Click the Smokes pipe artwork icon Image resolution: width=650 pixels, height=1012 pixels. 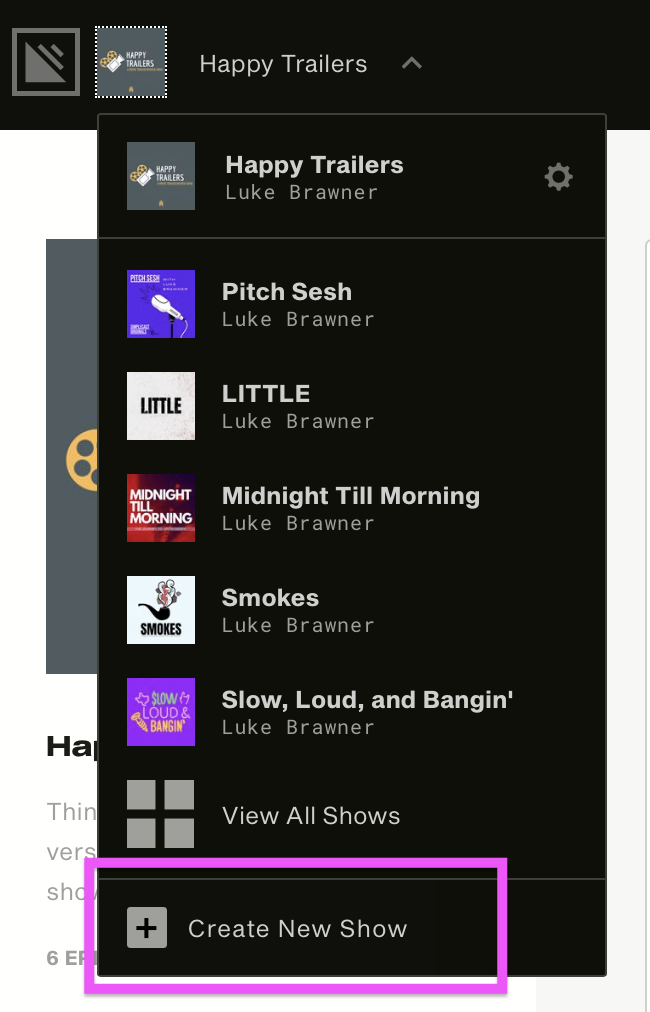(161, 610)
